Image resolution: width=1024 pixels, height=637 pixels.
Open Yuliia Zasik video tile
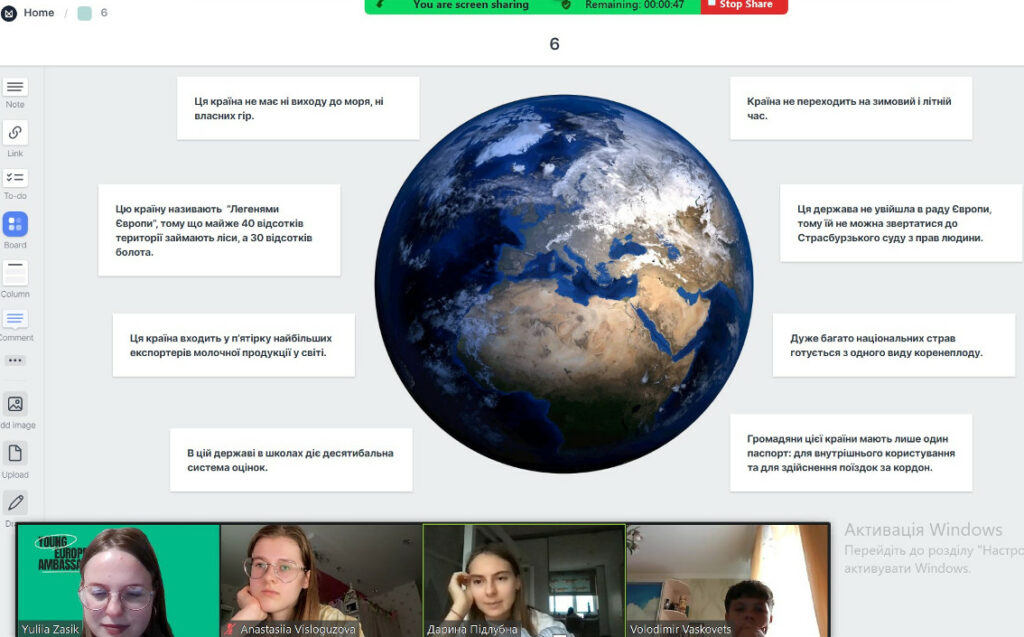[x=118, y=580]
